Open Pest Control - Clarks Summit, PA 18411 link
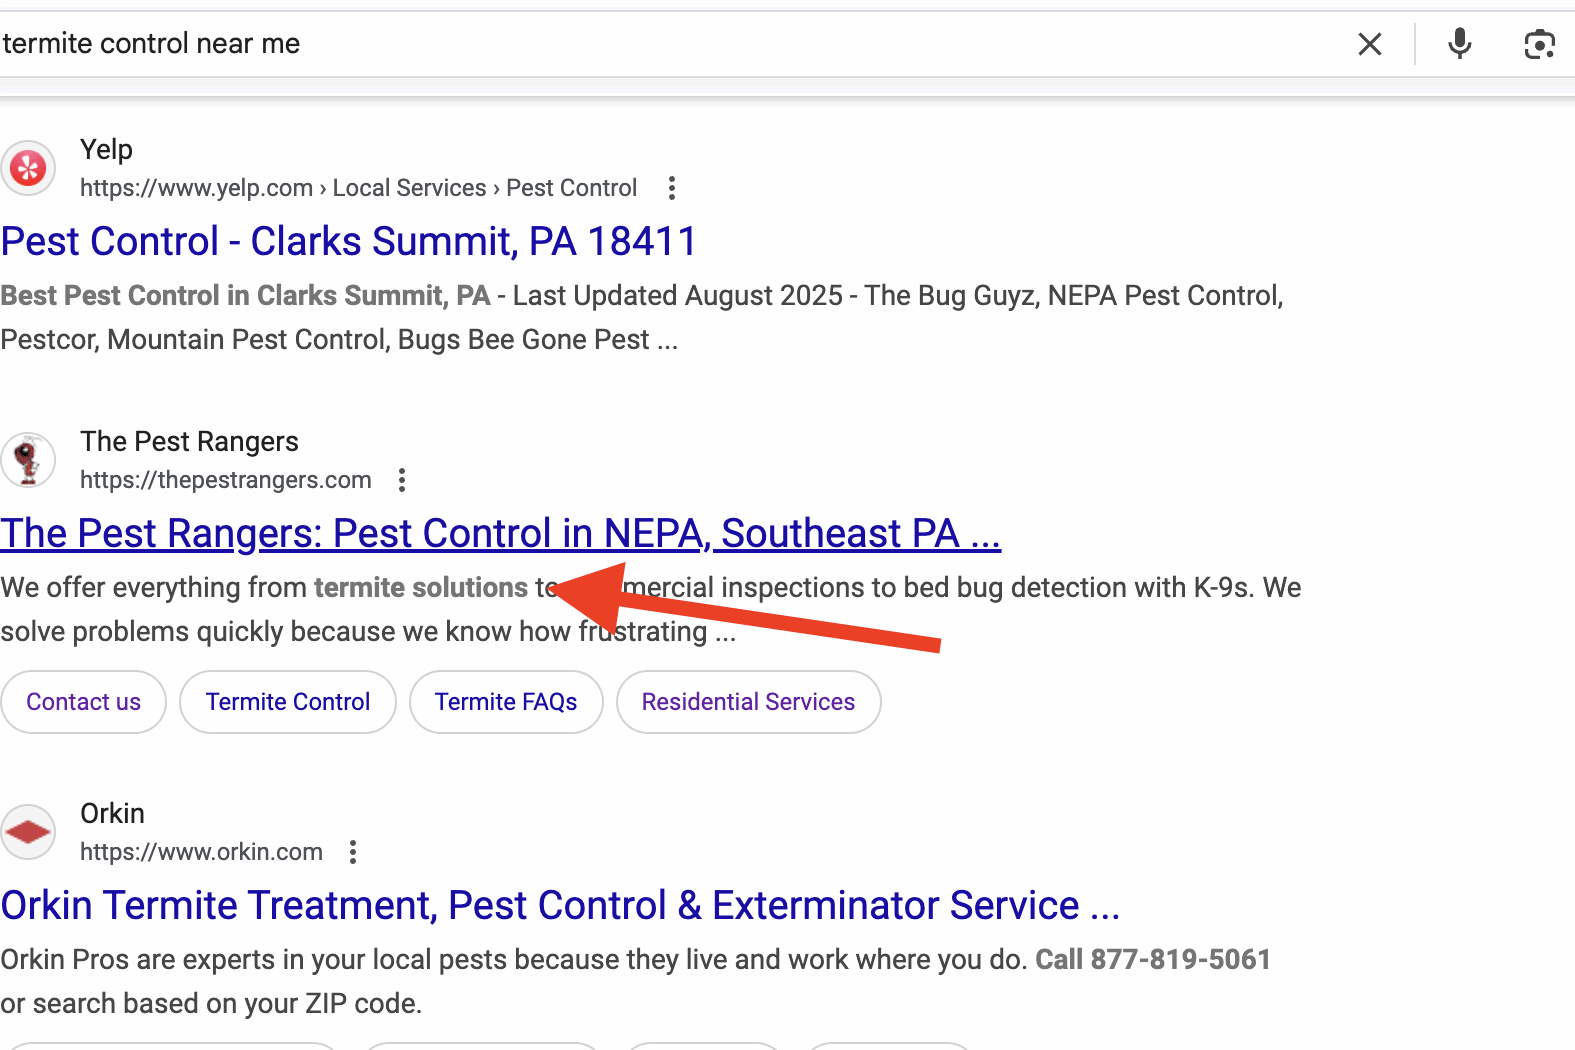This screenshot has width=1575, height=1050. click(x=349, y=241)
